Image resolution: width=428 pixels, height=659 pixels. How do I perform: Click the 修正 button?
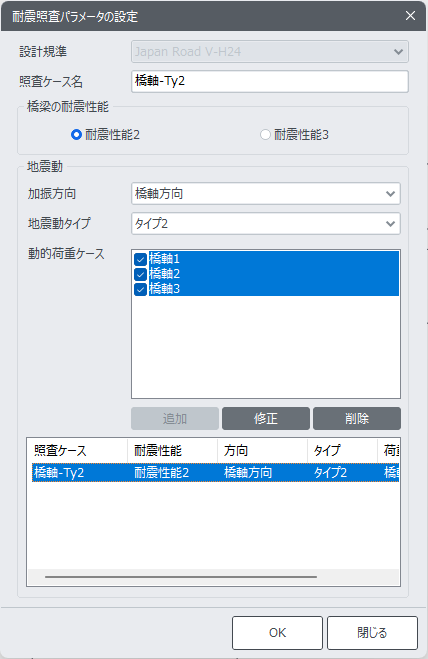pos(266,419)
